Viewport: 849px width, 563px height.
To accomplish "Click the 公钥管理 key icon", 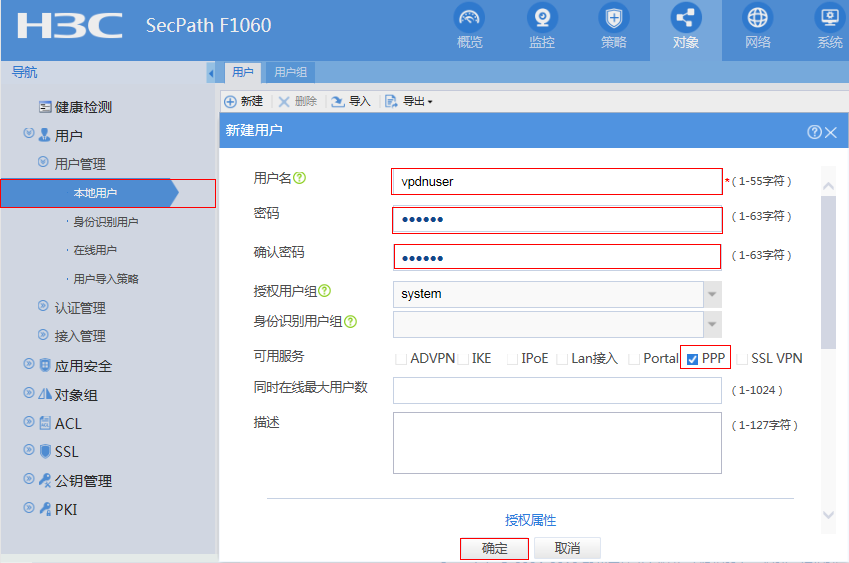I will pyautogui.click(x=45, y=480).
